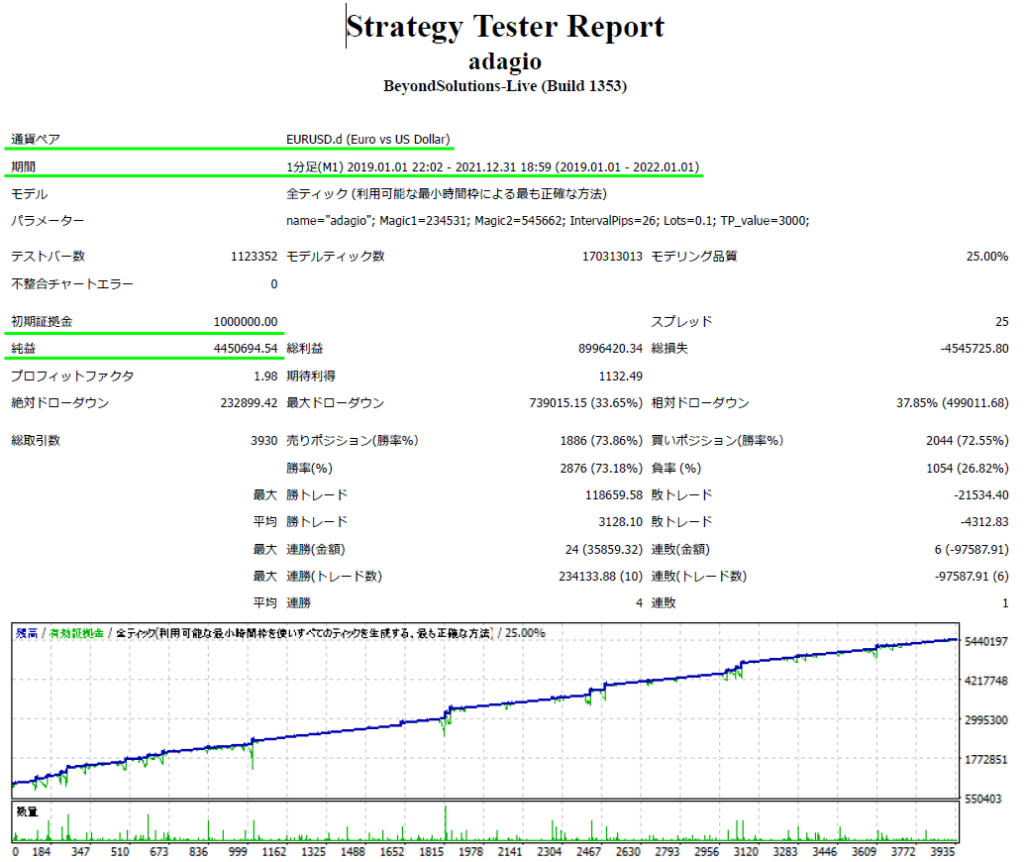Click the win rate value 2876 (73.18%)
Viewport: 1024px width, 862px height.
pyautogui.click(x=601, y=468)
